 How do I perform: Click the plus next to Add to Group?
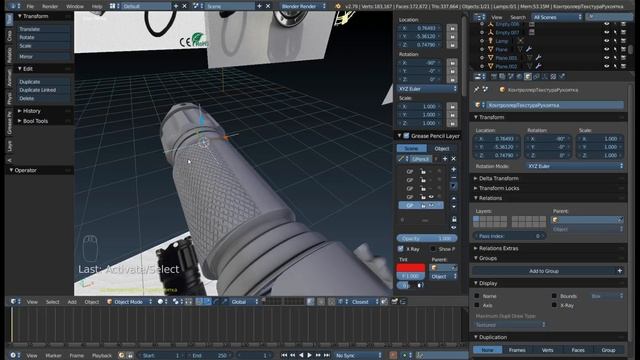[620, 271]
